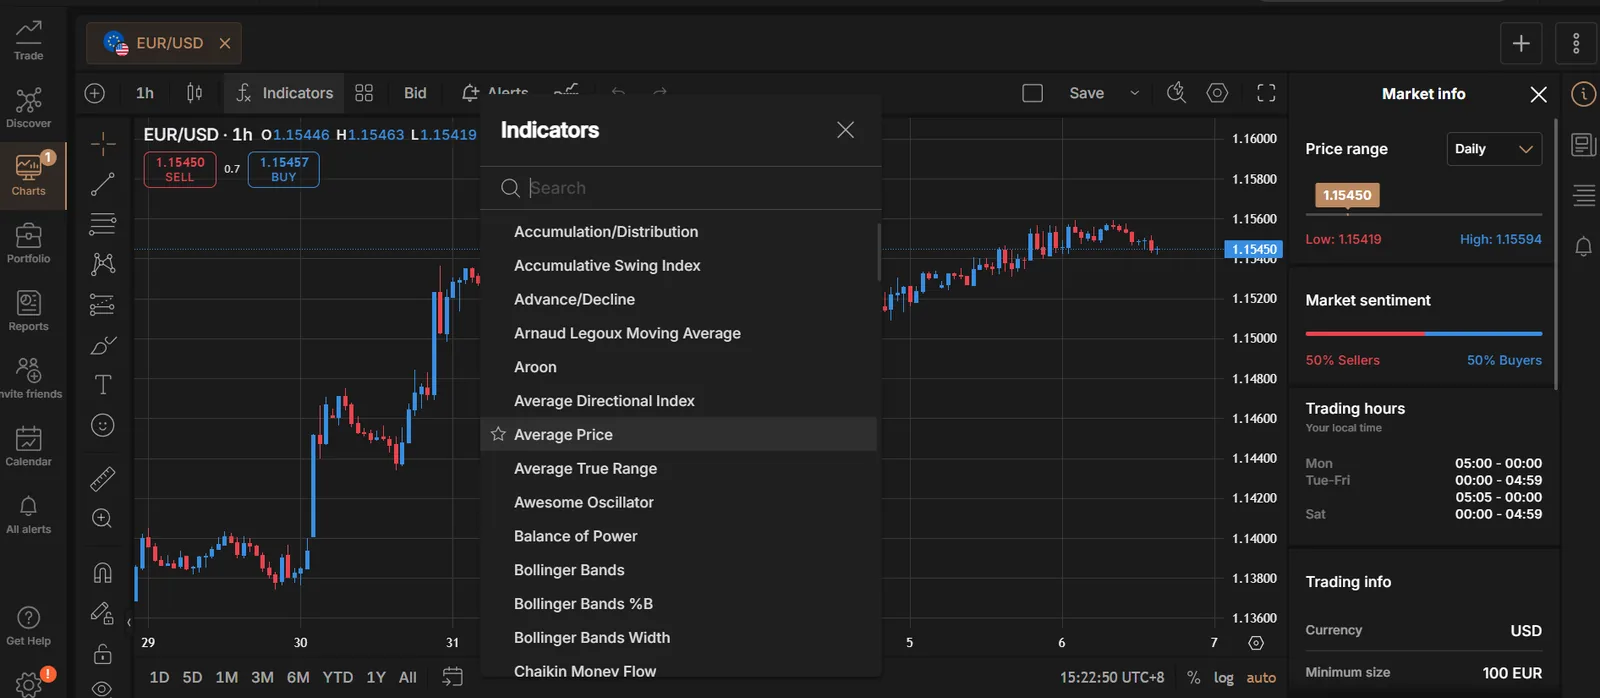Click the indicator Search field
This screenshot has width=1600, height=698.
680,188
